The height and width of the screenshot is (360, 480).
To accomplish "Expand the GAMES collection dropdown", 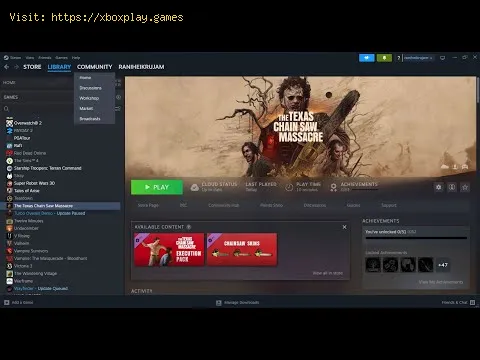I will 11,97.
